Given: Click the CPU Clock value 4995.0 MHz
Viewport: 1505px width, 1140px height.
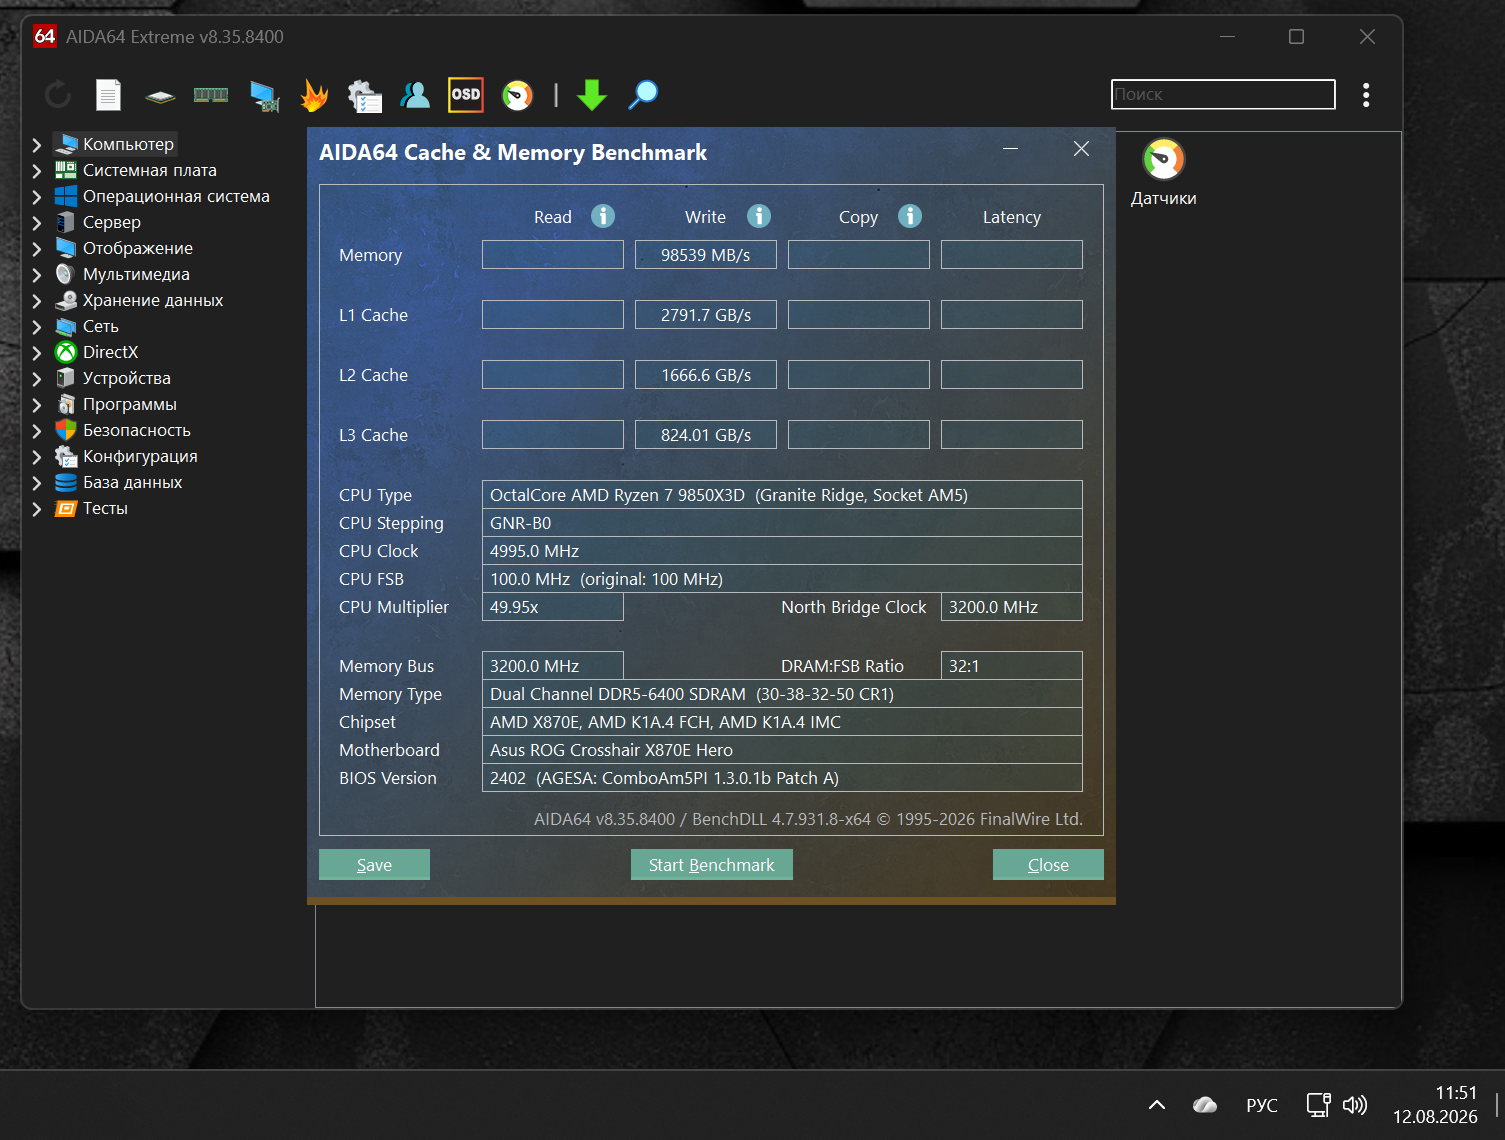Looking at the screenshot, I should pos(782,551).
